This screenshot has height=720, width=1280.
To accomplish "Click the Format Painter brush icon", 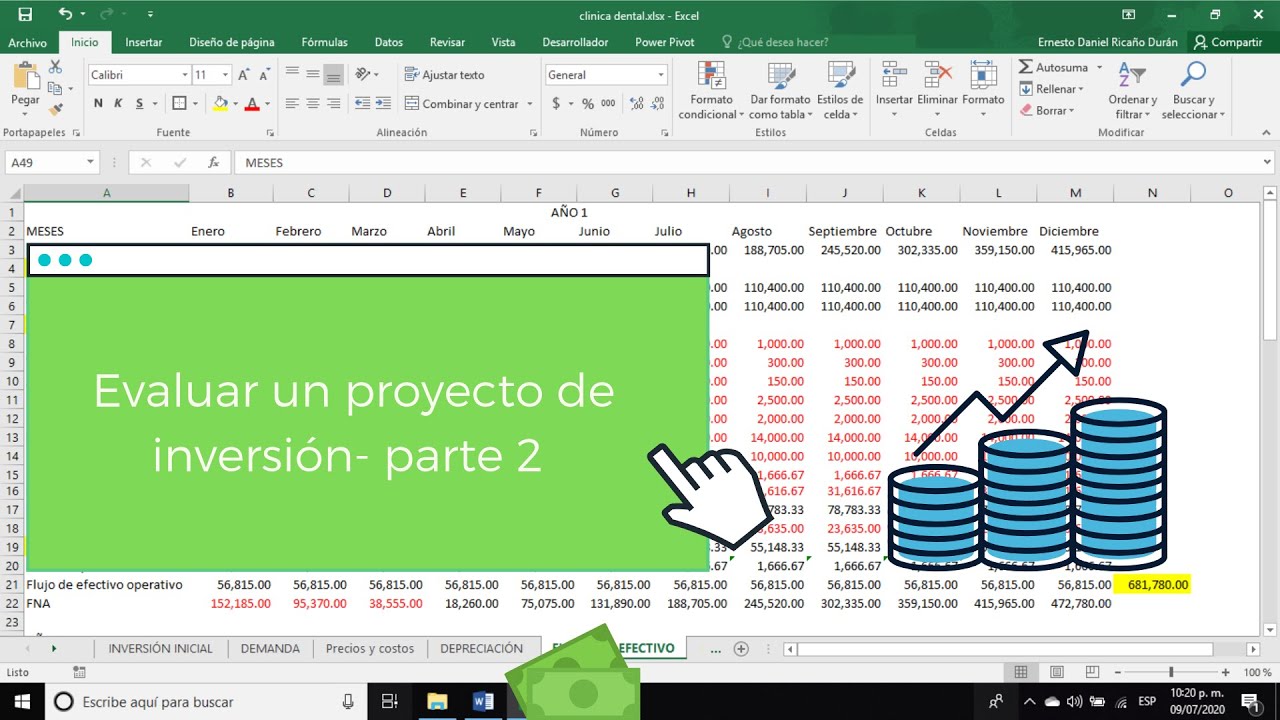I will 55,109.
